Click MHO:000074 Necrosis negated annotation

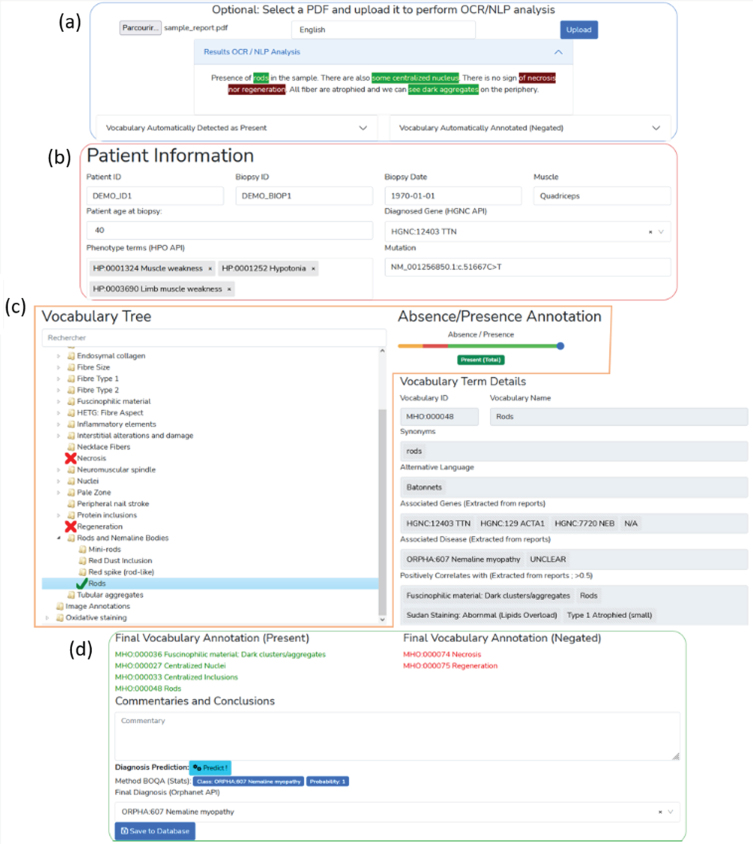[x=442, y=655]
